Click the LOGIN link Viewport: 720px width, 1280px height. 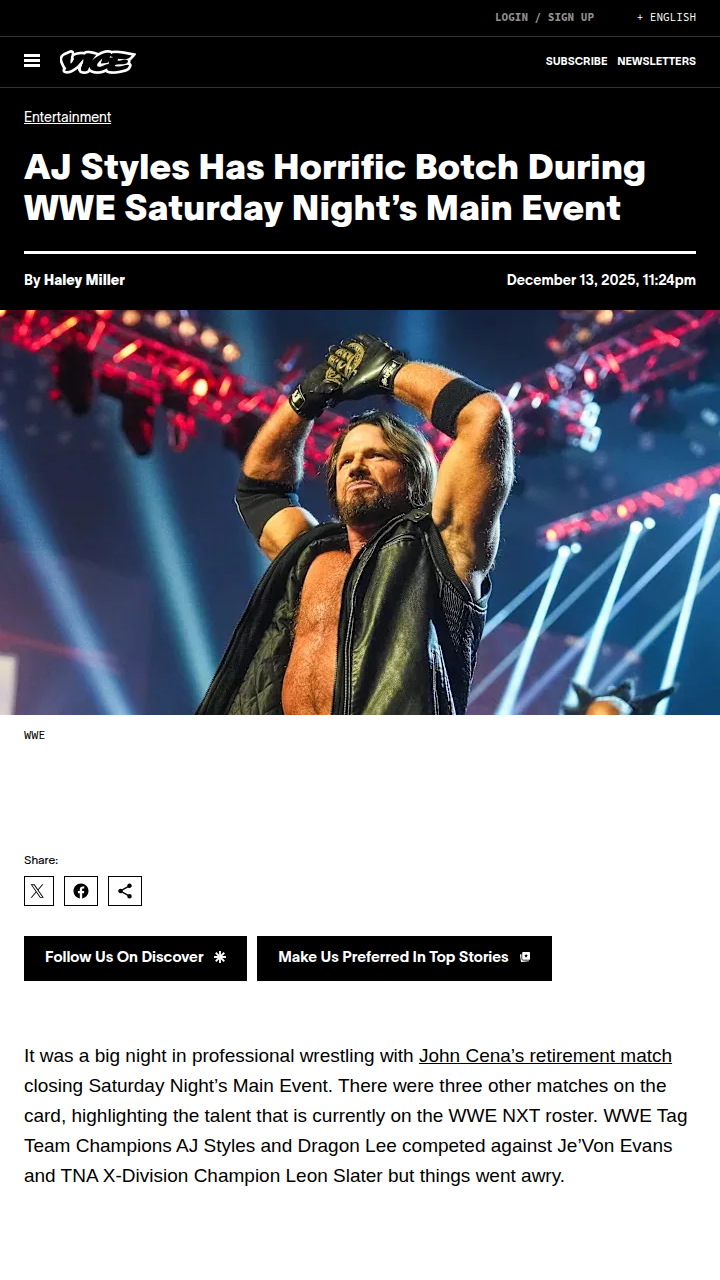[511, 17]
